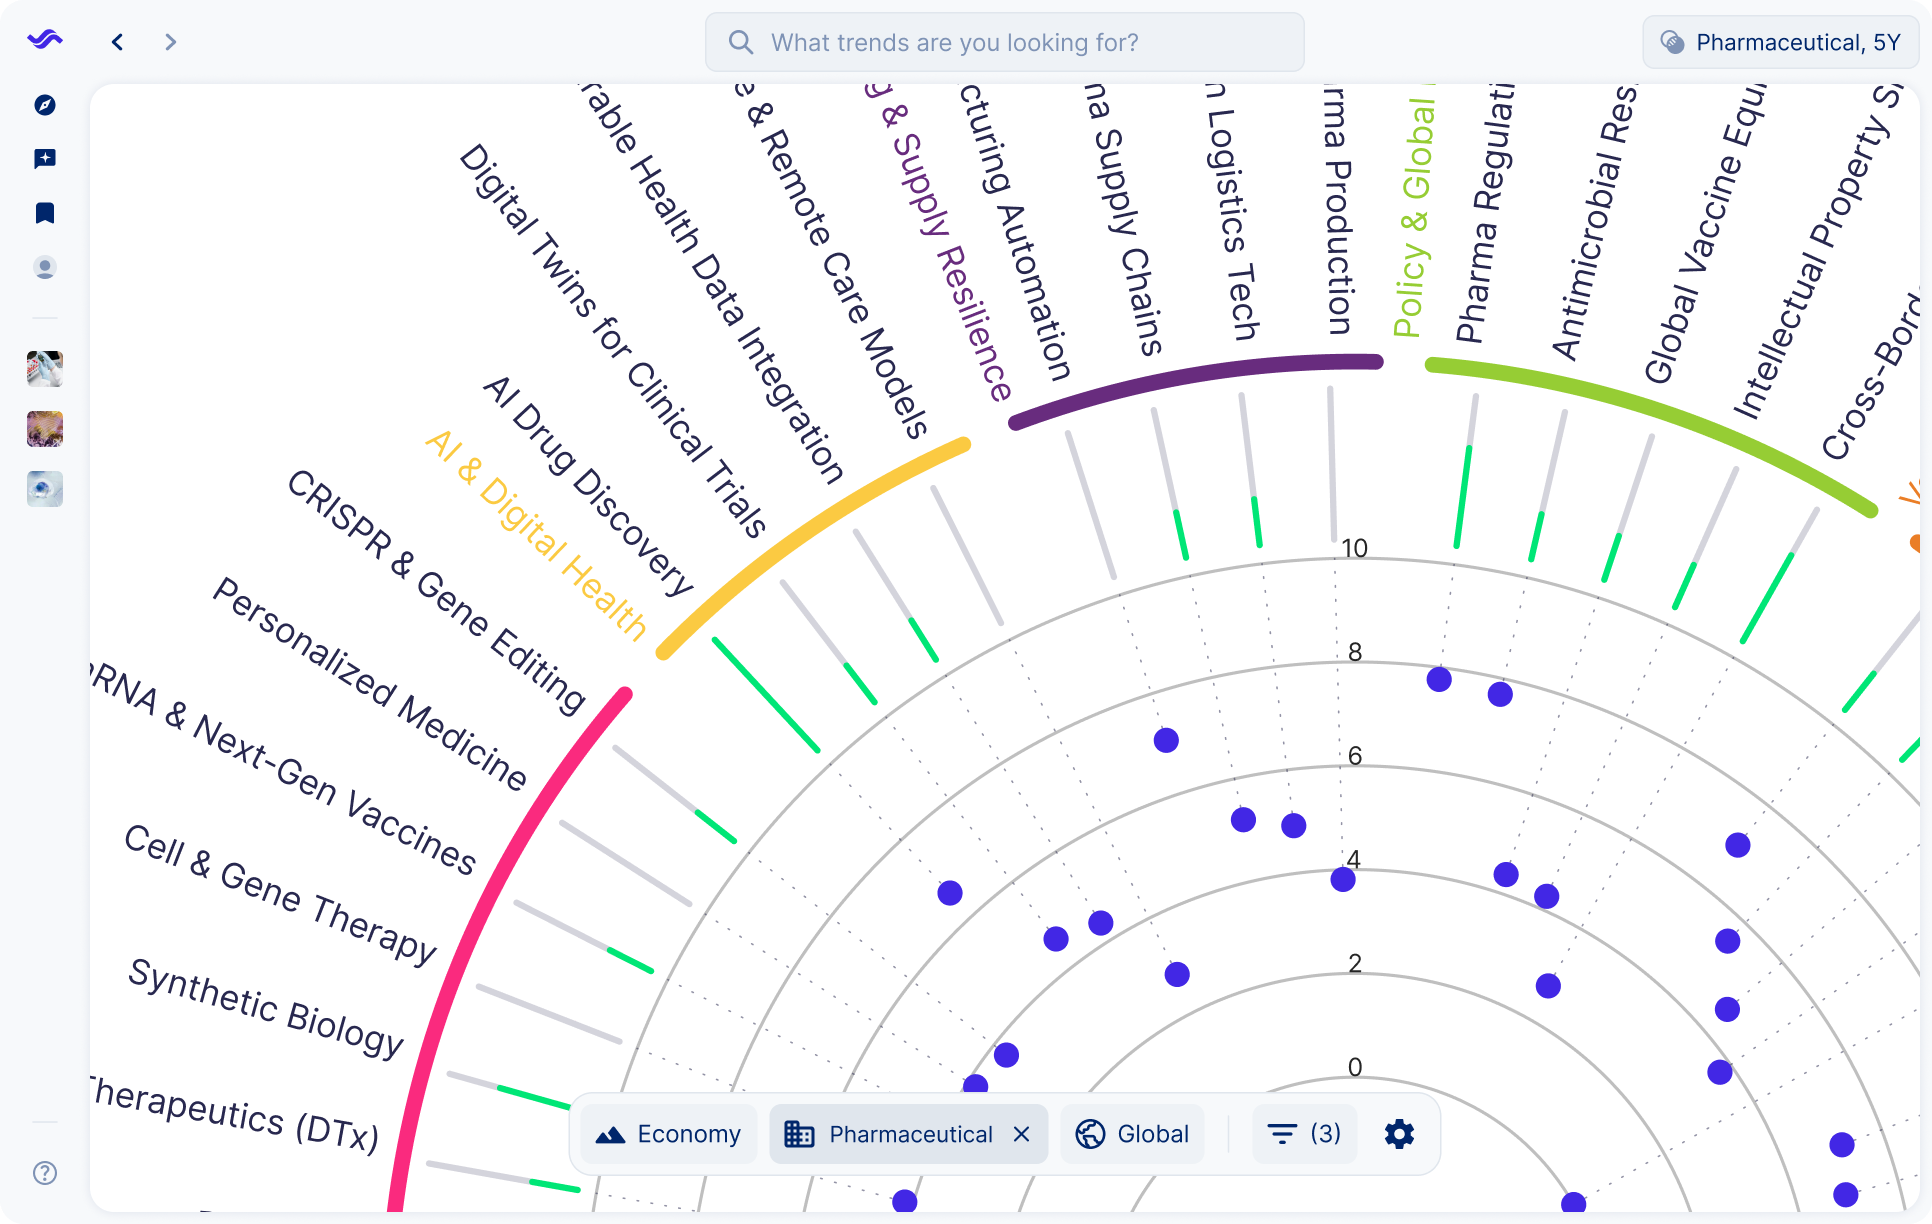Click the Pharmaceutical, 5Y context button

[1780, 42]
